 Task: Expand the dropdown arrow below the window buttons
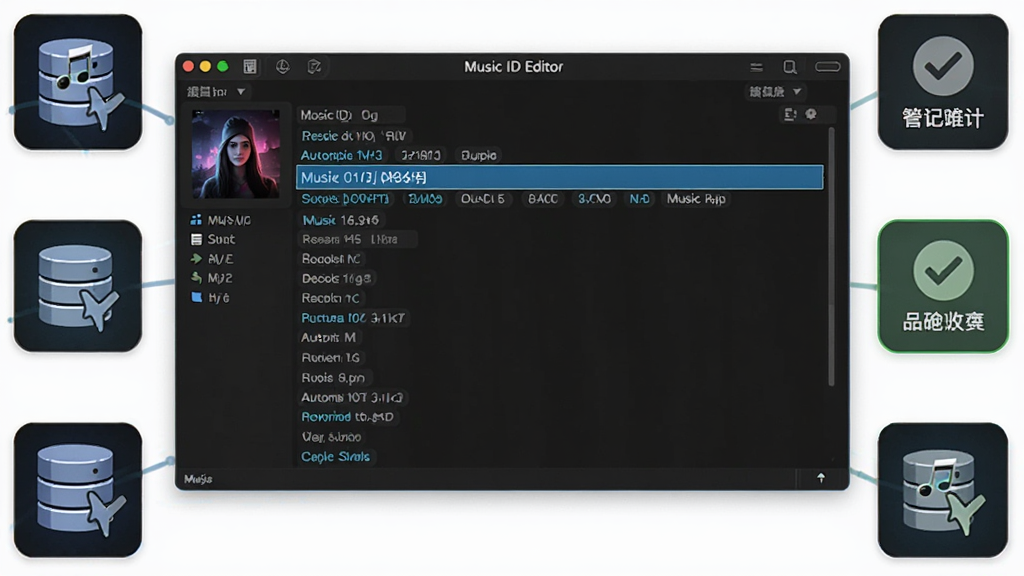[241, 91]
